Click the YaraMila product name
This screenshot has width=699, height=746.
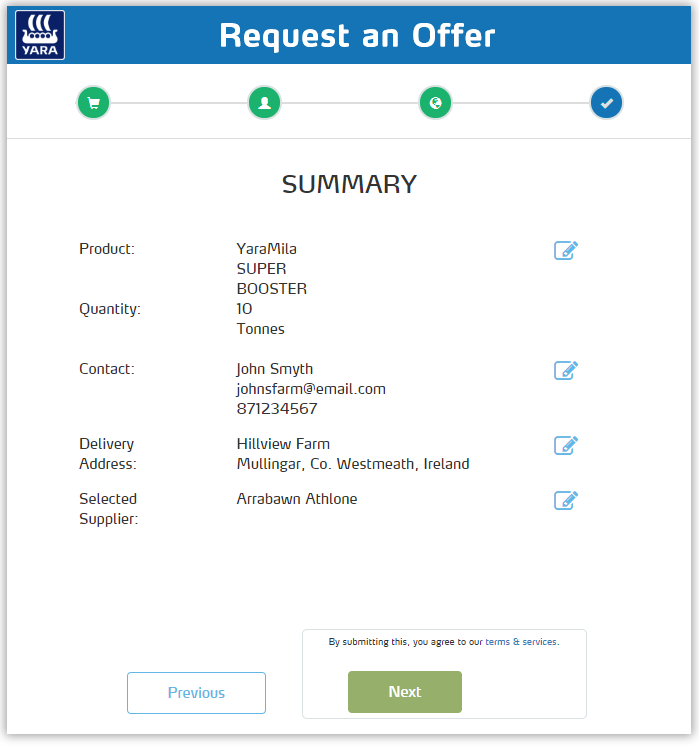pyautogui.click(x=266, y=249)
